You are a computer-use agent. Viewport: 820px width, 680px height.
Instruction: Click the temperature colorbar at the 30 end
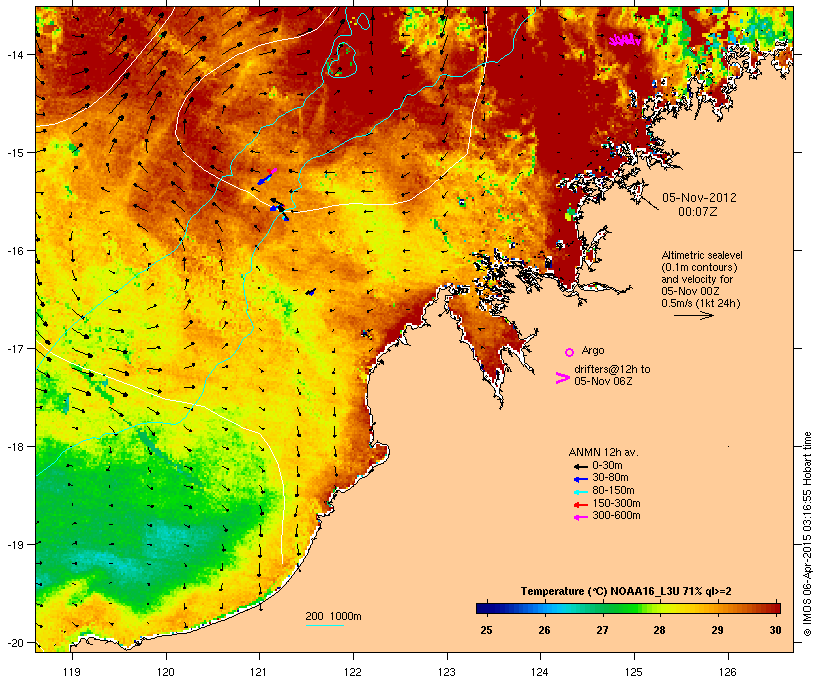(777, 608)
